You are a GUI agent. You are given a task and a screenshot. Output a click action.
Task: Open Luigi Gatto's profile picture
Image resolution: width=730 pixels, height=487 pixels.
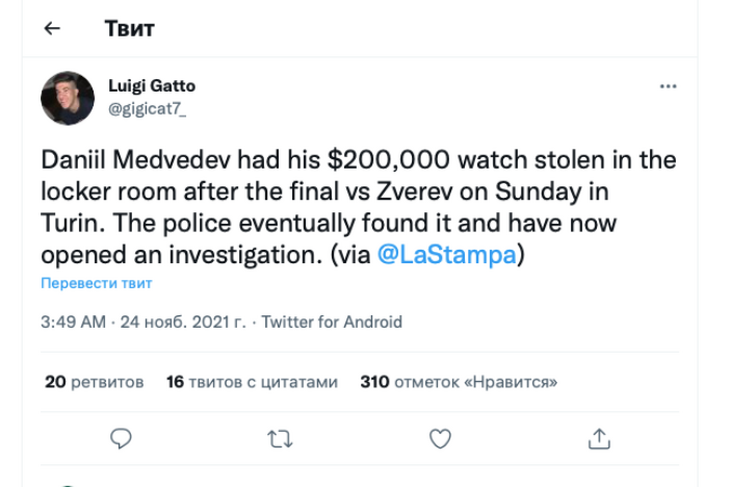click(x=68, y=97)
